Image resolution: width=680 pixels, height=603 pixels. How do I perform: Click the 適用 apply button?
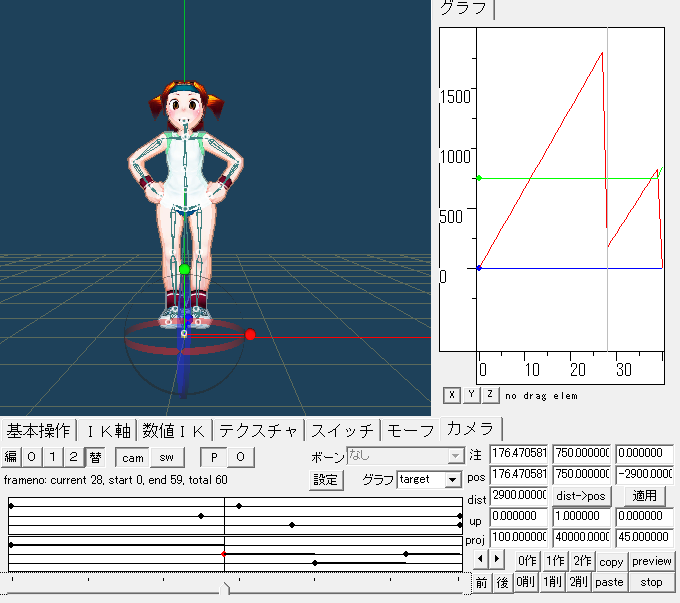point(645,496)
